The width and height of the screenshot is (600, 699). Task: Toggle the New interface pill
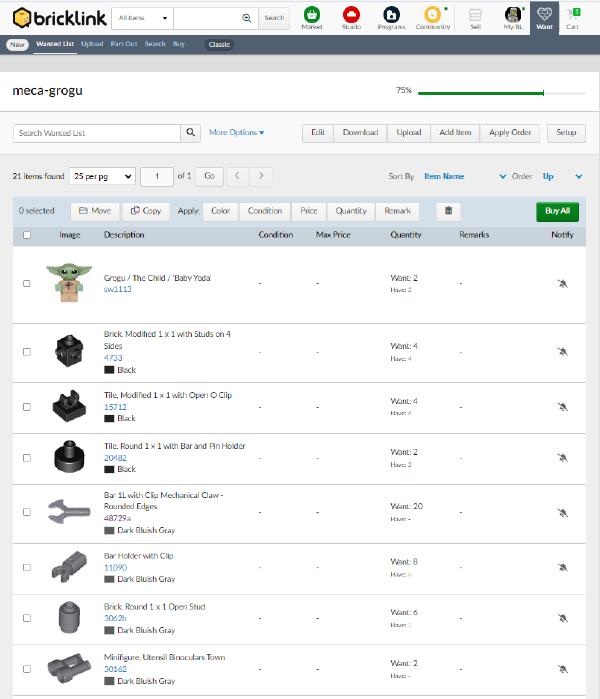pos(17,45)
